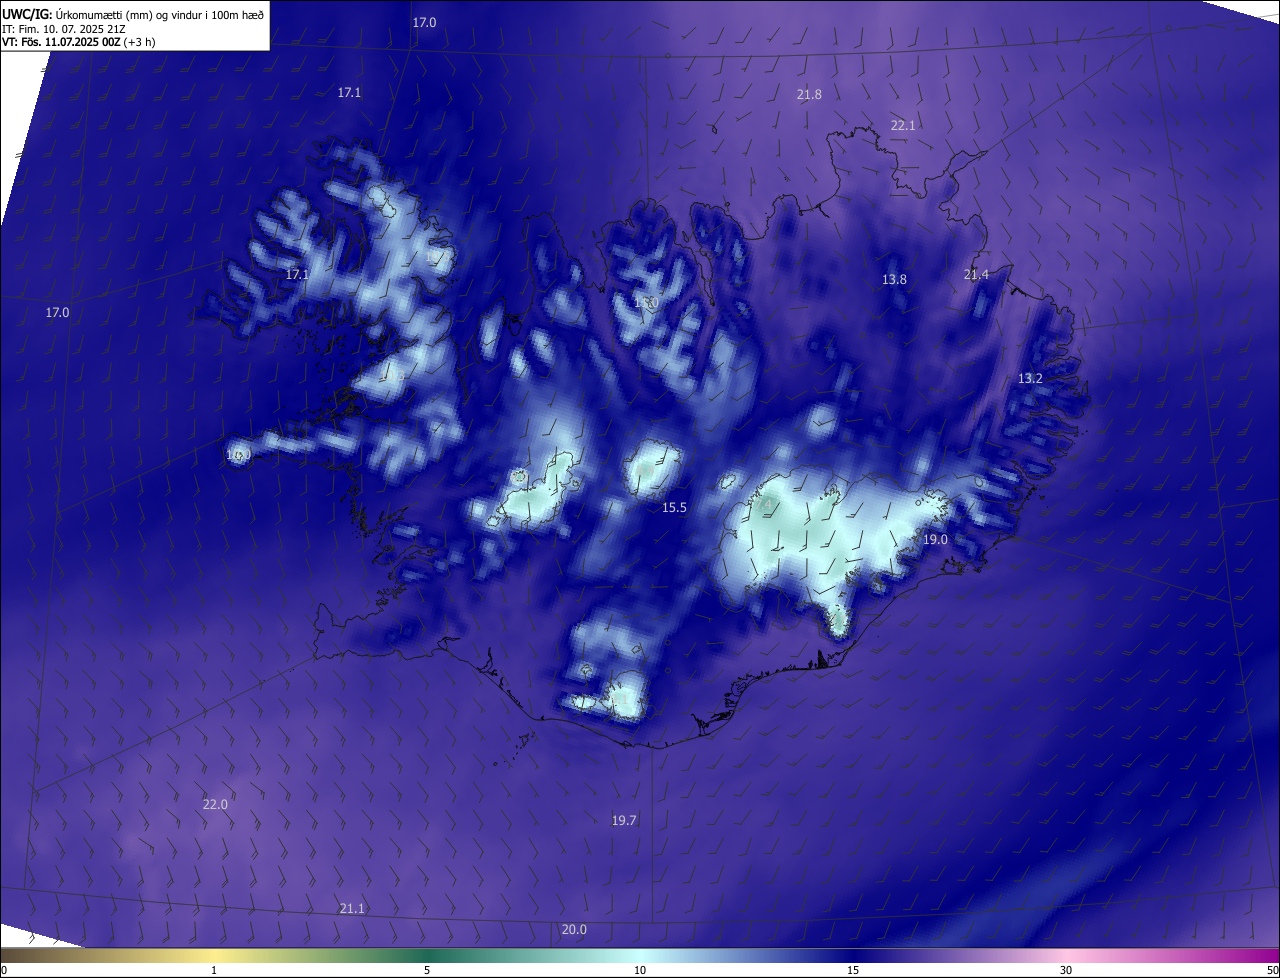Screen dimensions: 1280x978
Task: Pick the 1 tick on the color scale
Action: click(214, 970)
